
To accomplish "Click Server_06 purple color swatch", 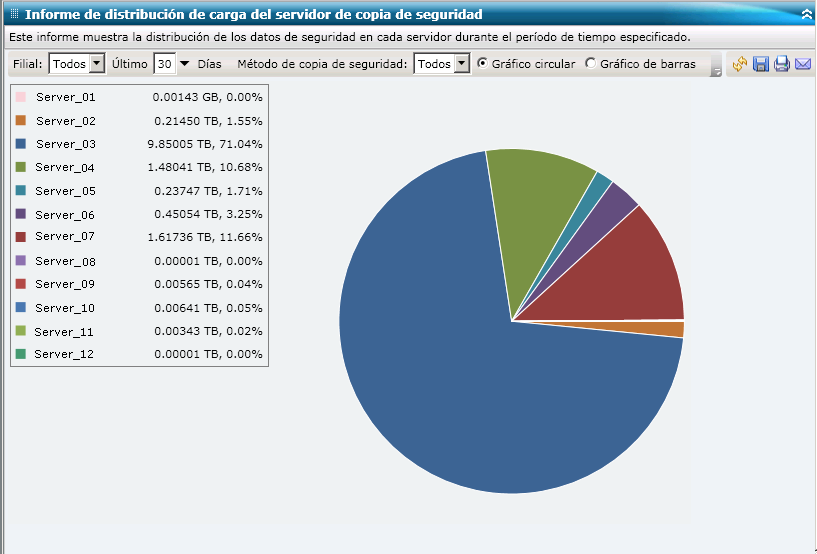I will point(21,214).
